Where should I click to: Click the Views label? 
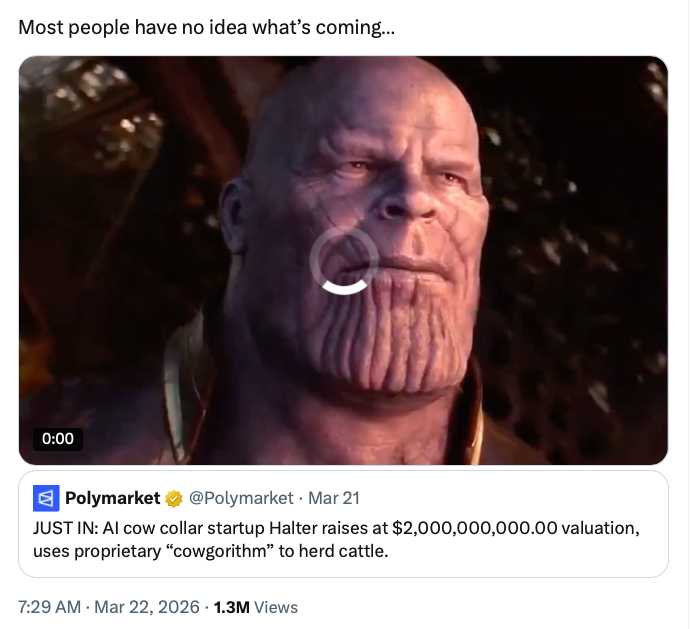click(x=276, y=607)
